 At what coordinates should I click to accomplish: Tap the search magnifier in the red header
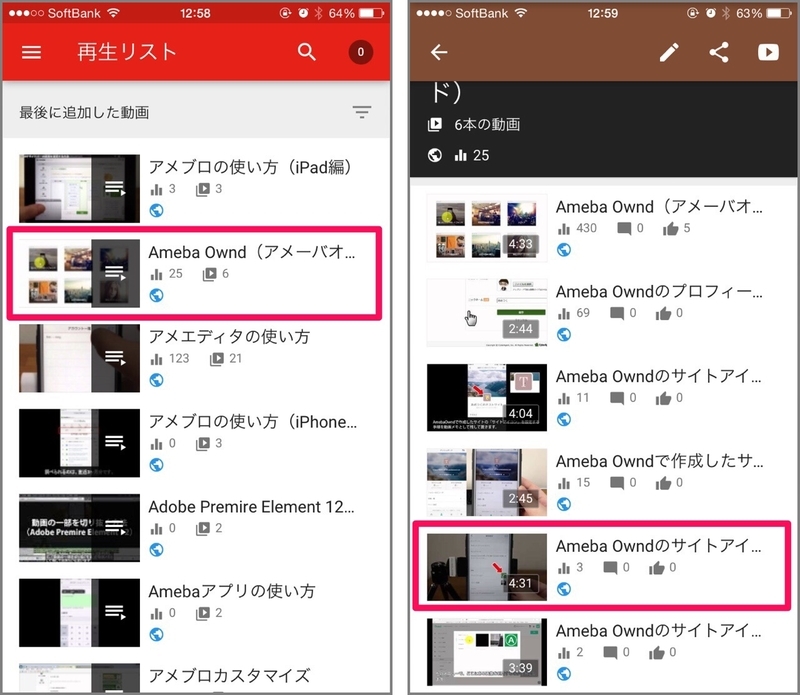tap(307, 52)
